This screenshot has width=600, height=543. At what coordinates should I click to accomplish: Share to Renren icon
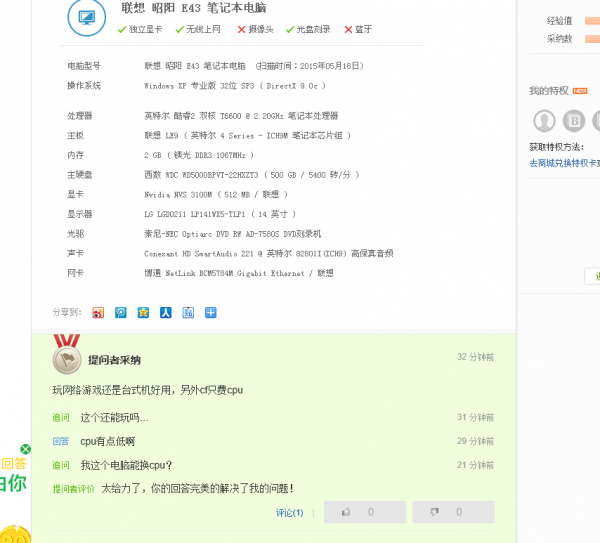pyautogui.click(x=166, y=313)
